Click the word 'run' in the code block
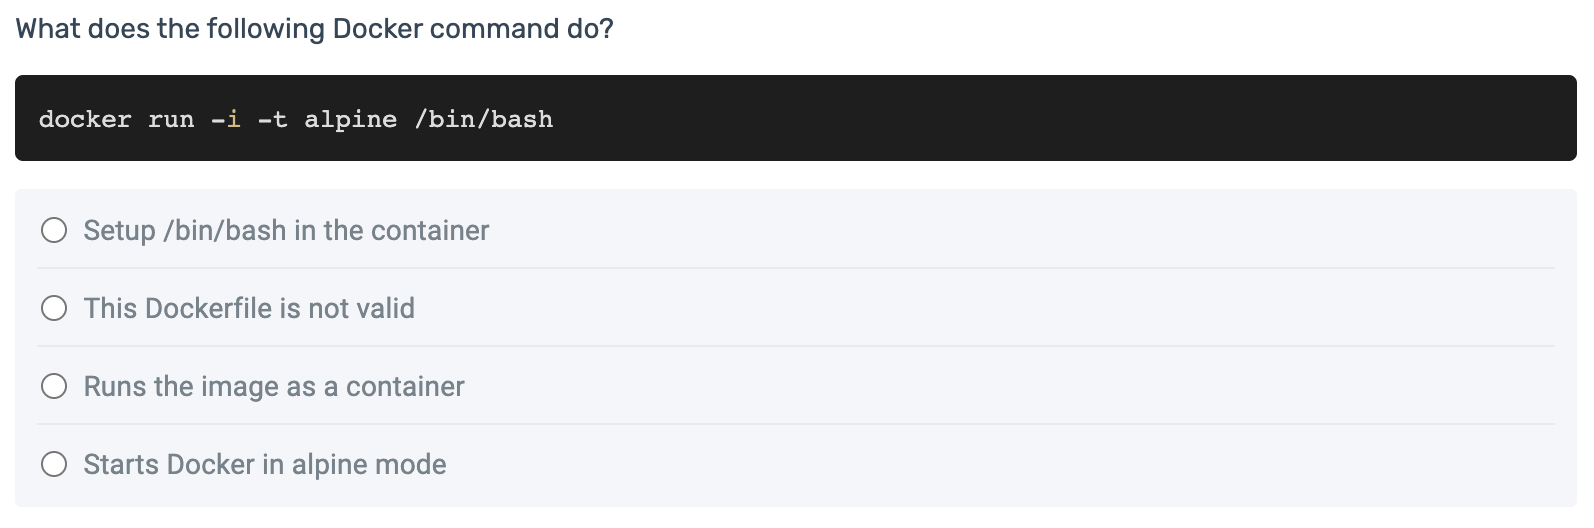Image resolution: width=1594 pixels, height=528 pixels. pyautogui.click(x=171, y=119)
